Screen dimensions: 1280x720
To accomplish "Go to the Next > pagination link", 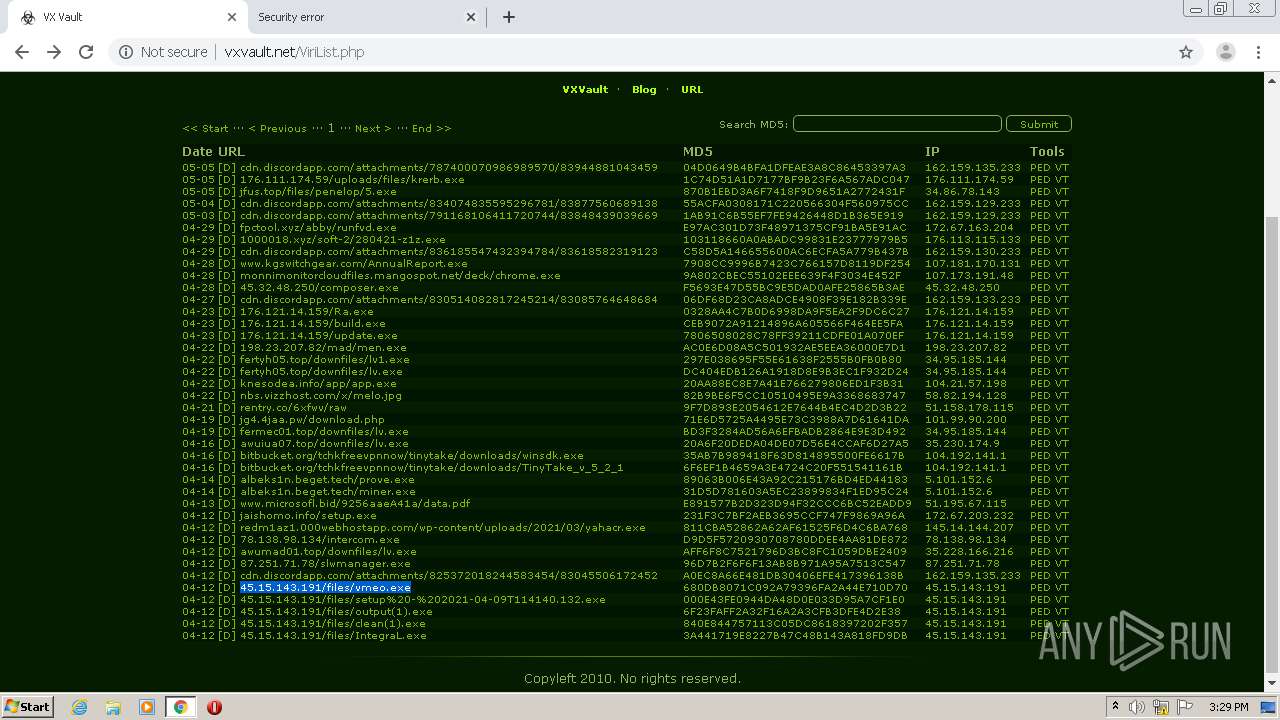I will pyautogui.click(x=373, y=128).
